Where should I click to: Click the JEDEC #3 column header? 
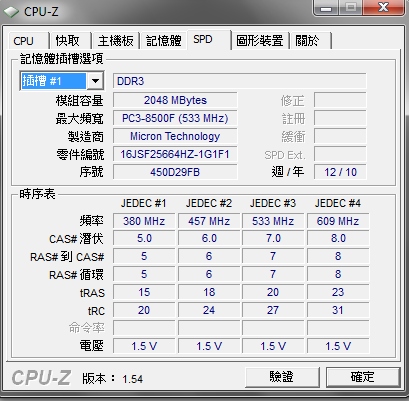pyautogui.click(x=273, y=203)
